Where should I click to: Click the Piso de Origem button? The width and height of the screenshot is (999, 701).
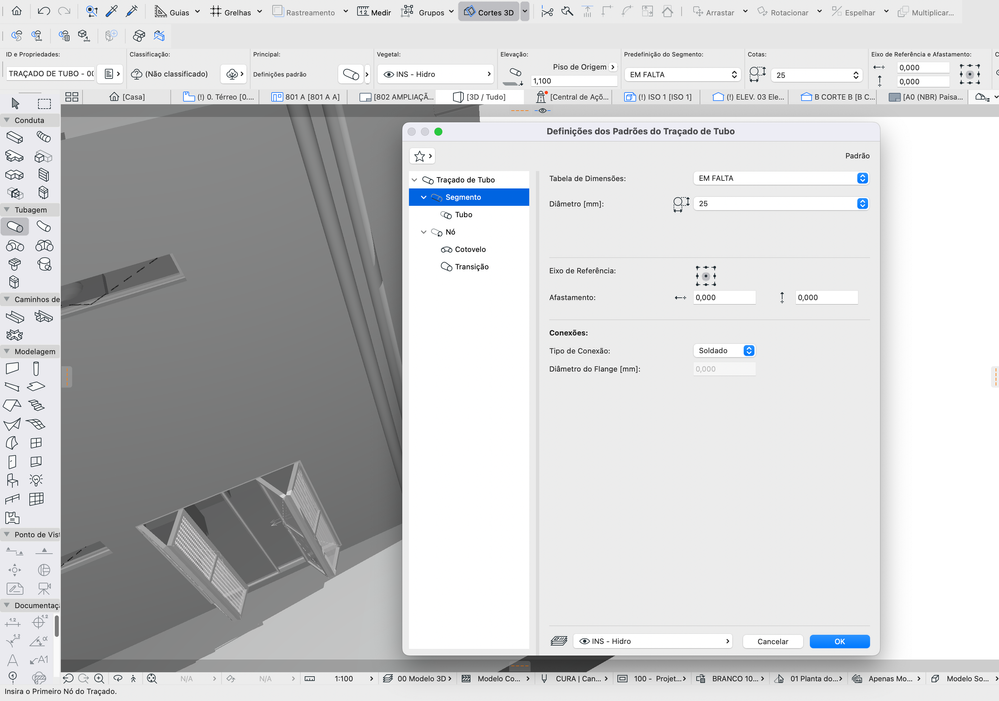coord(584,67)
